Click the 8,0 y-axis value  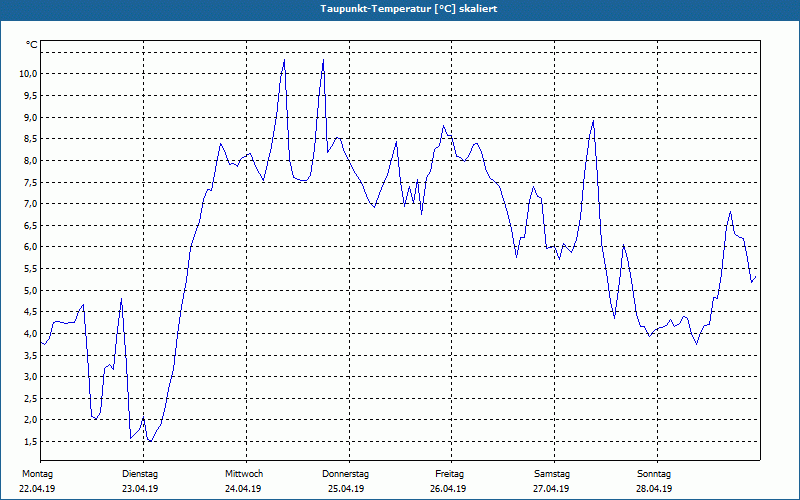[x=30, y=161]
